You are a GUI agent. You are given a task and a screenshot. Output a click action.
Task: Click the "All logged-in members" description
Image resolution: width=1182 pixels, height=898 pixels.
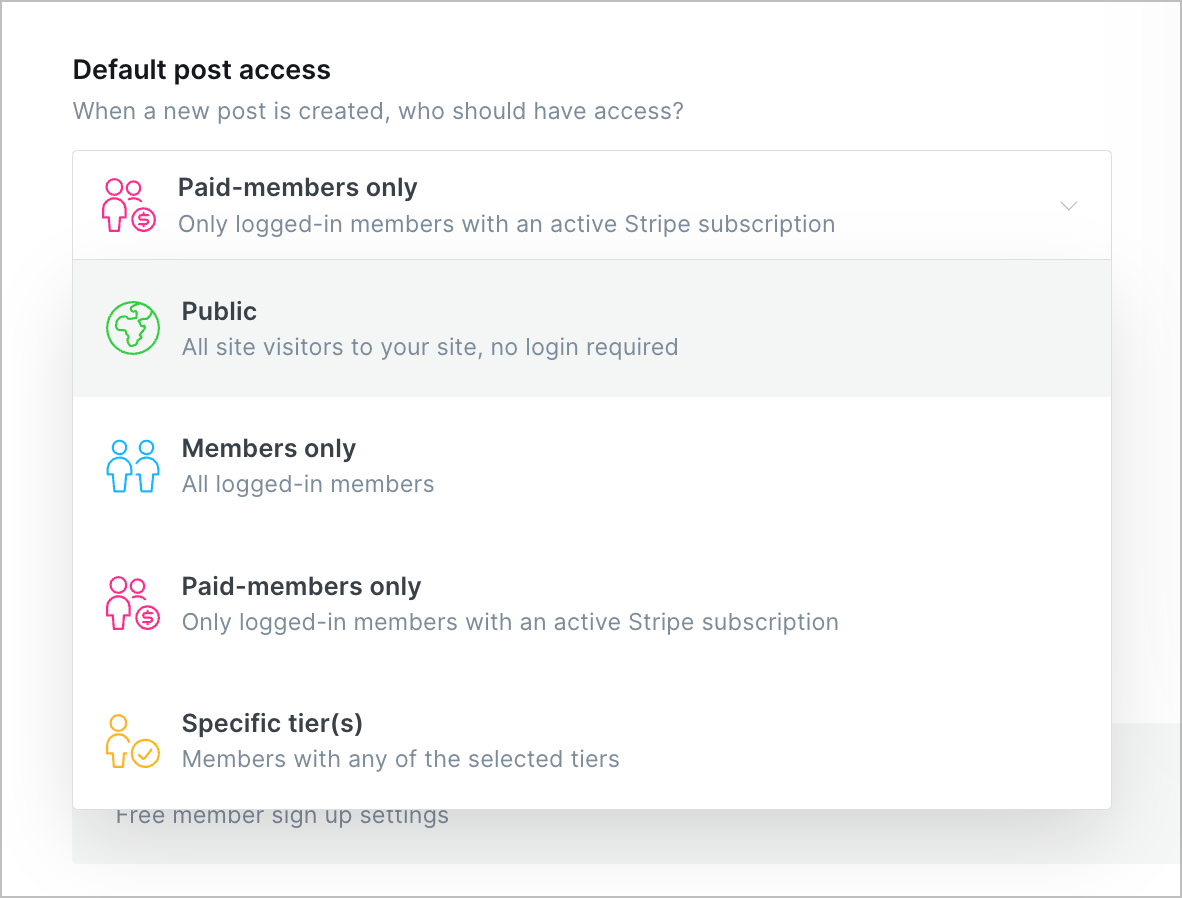[x=308, y=485]
